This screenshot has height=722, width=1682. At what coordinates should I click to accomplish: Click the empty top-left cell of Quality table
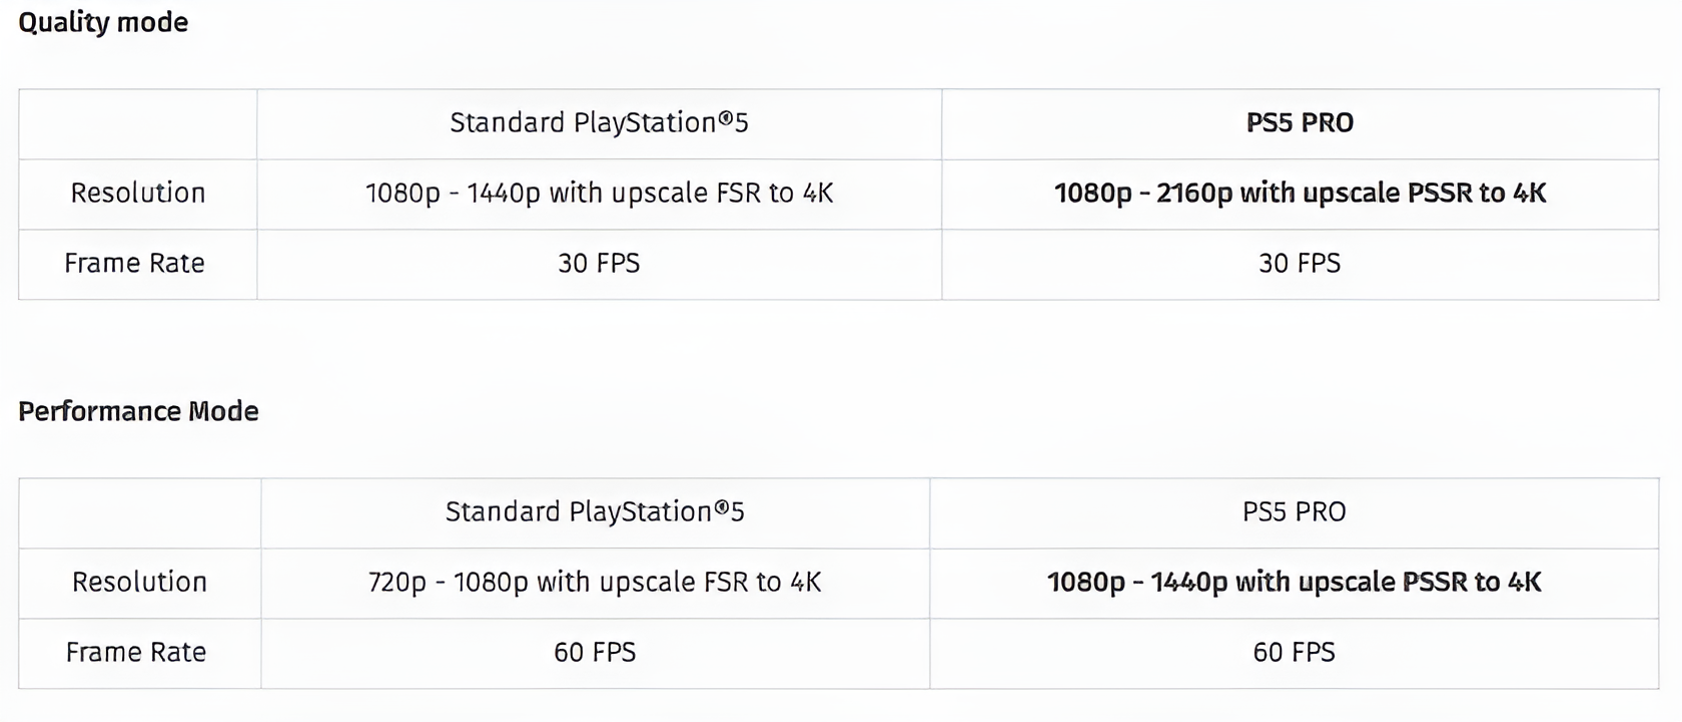(138, 124)
